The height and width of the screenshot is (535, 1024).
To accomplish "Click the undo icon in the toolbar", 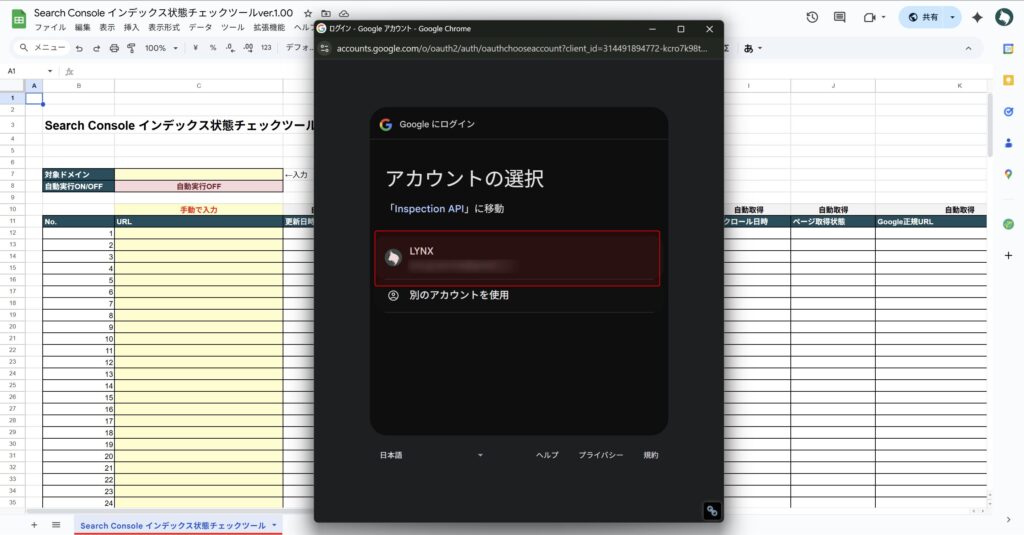I will tap(79, 48).
